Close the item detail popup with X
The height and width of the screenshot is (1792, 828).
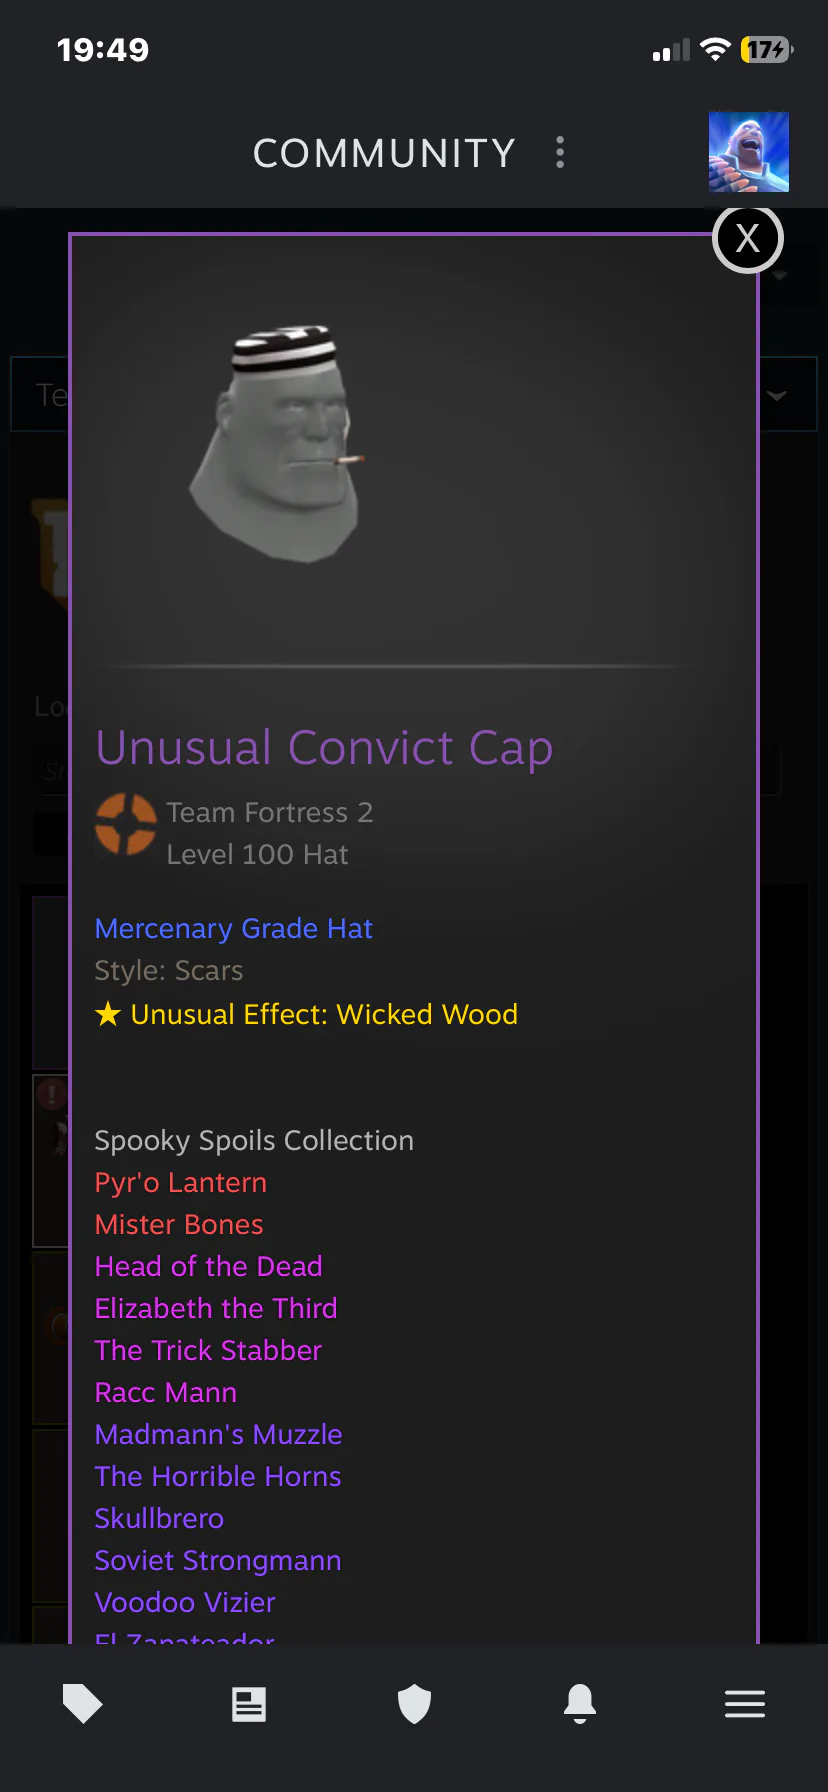click(747, 239)
